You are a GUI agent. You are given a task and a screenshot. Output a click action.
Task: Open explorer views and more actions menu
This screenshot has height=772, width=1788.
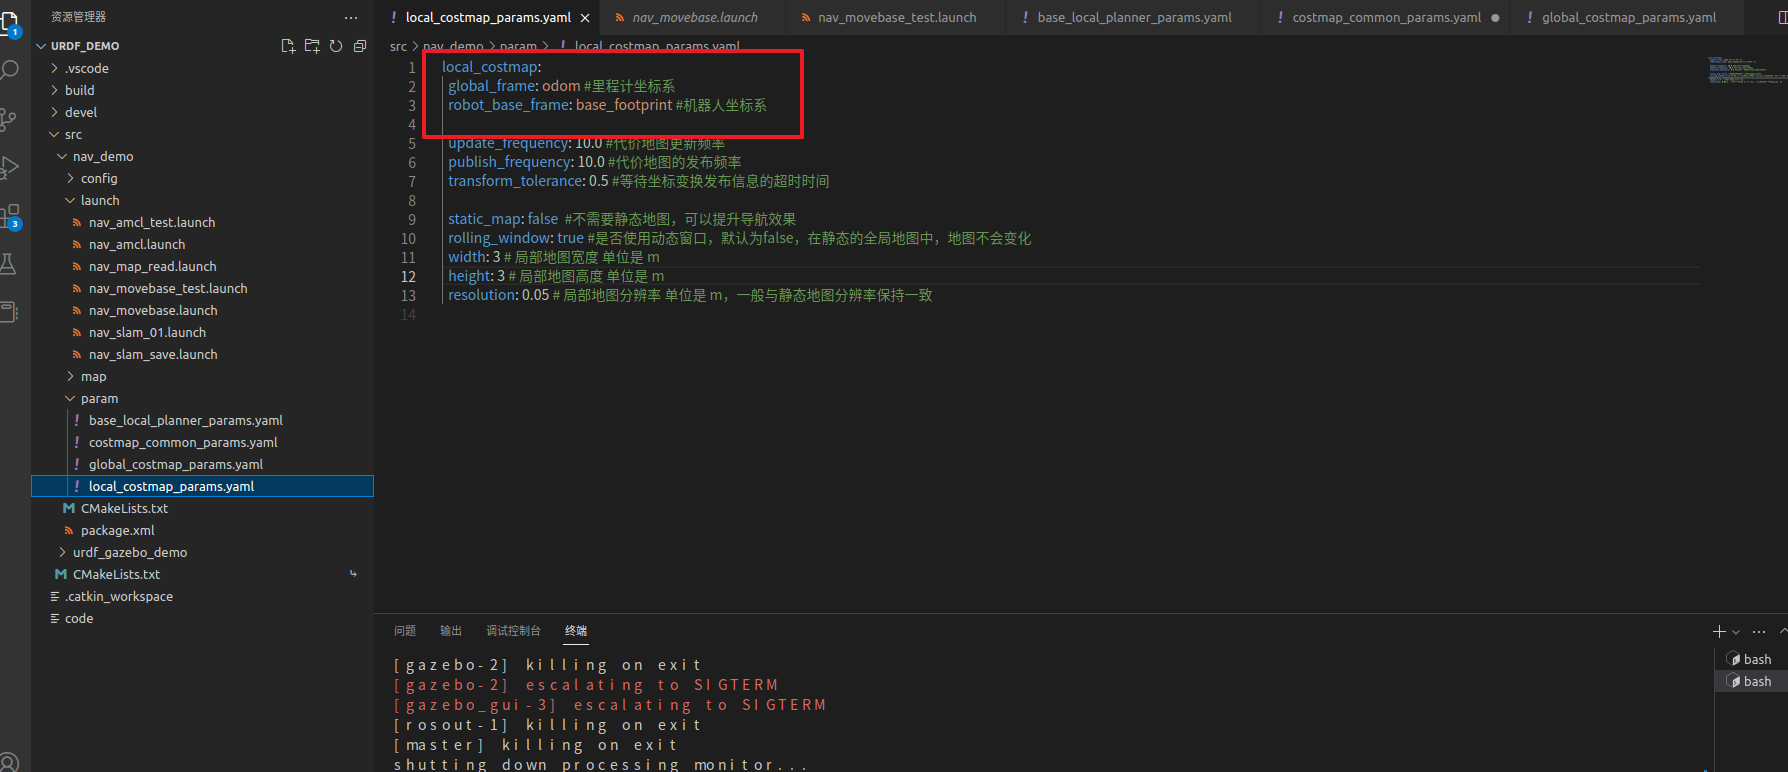[x=351, y=17]
